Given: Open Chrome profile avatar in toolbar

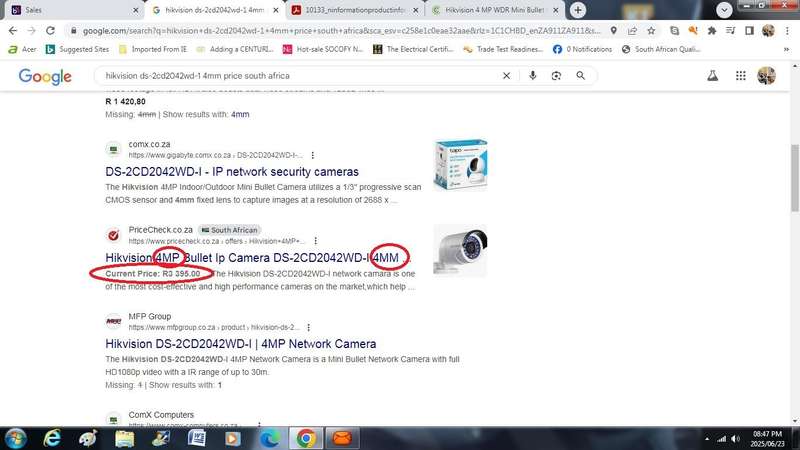Looking at the screenshot, I should point(768,31).
